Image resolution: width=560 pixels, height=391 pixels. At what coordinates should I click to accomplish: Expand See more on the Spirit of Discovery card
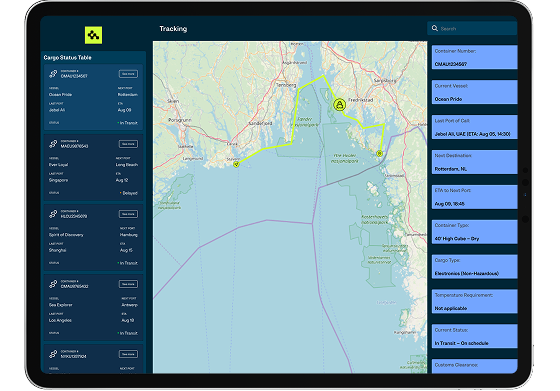pos(128,214)
